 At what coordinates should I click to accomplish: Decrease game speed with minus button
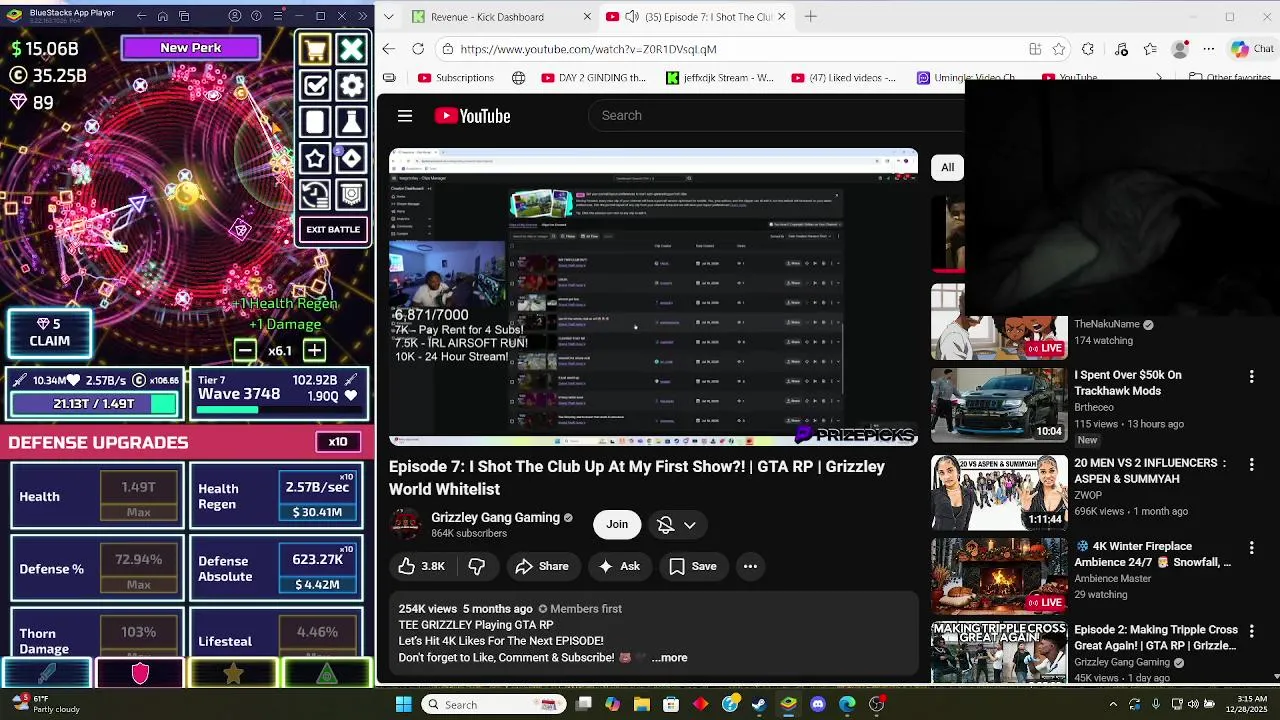point(245,350)
